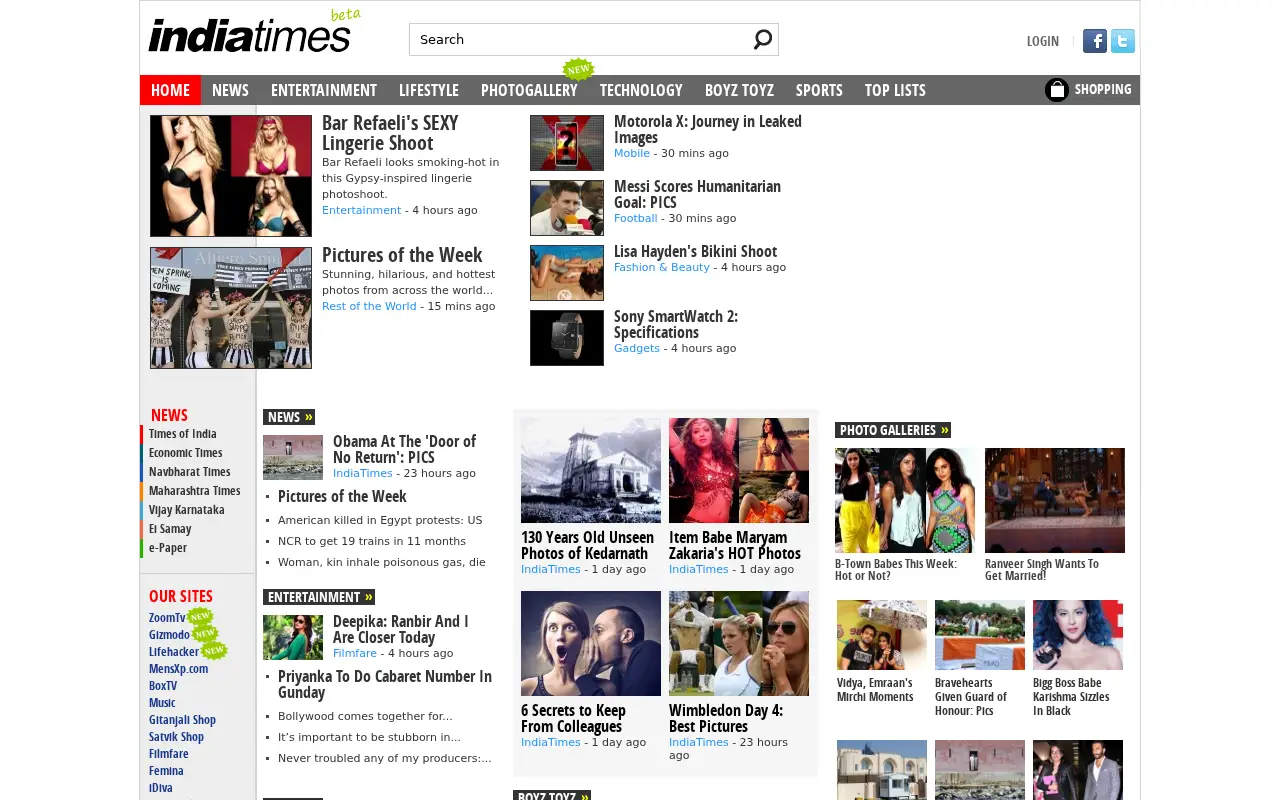
Task: Open the ENTERTAINMENT navigation tab
Action: [x=324, y=90]
